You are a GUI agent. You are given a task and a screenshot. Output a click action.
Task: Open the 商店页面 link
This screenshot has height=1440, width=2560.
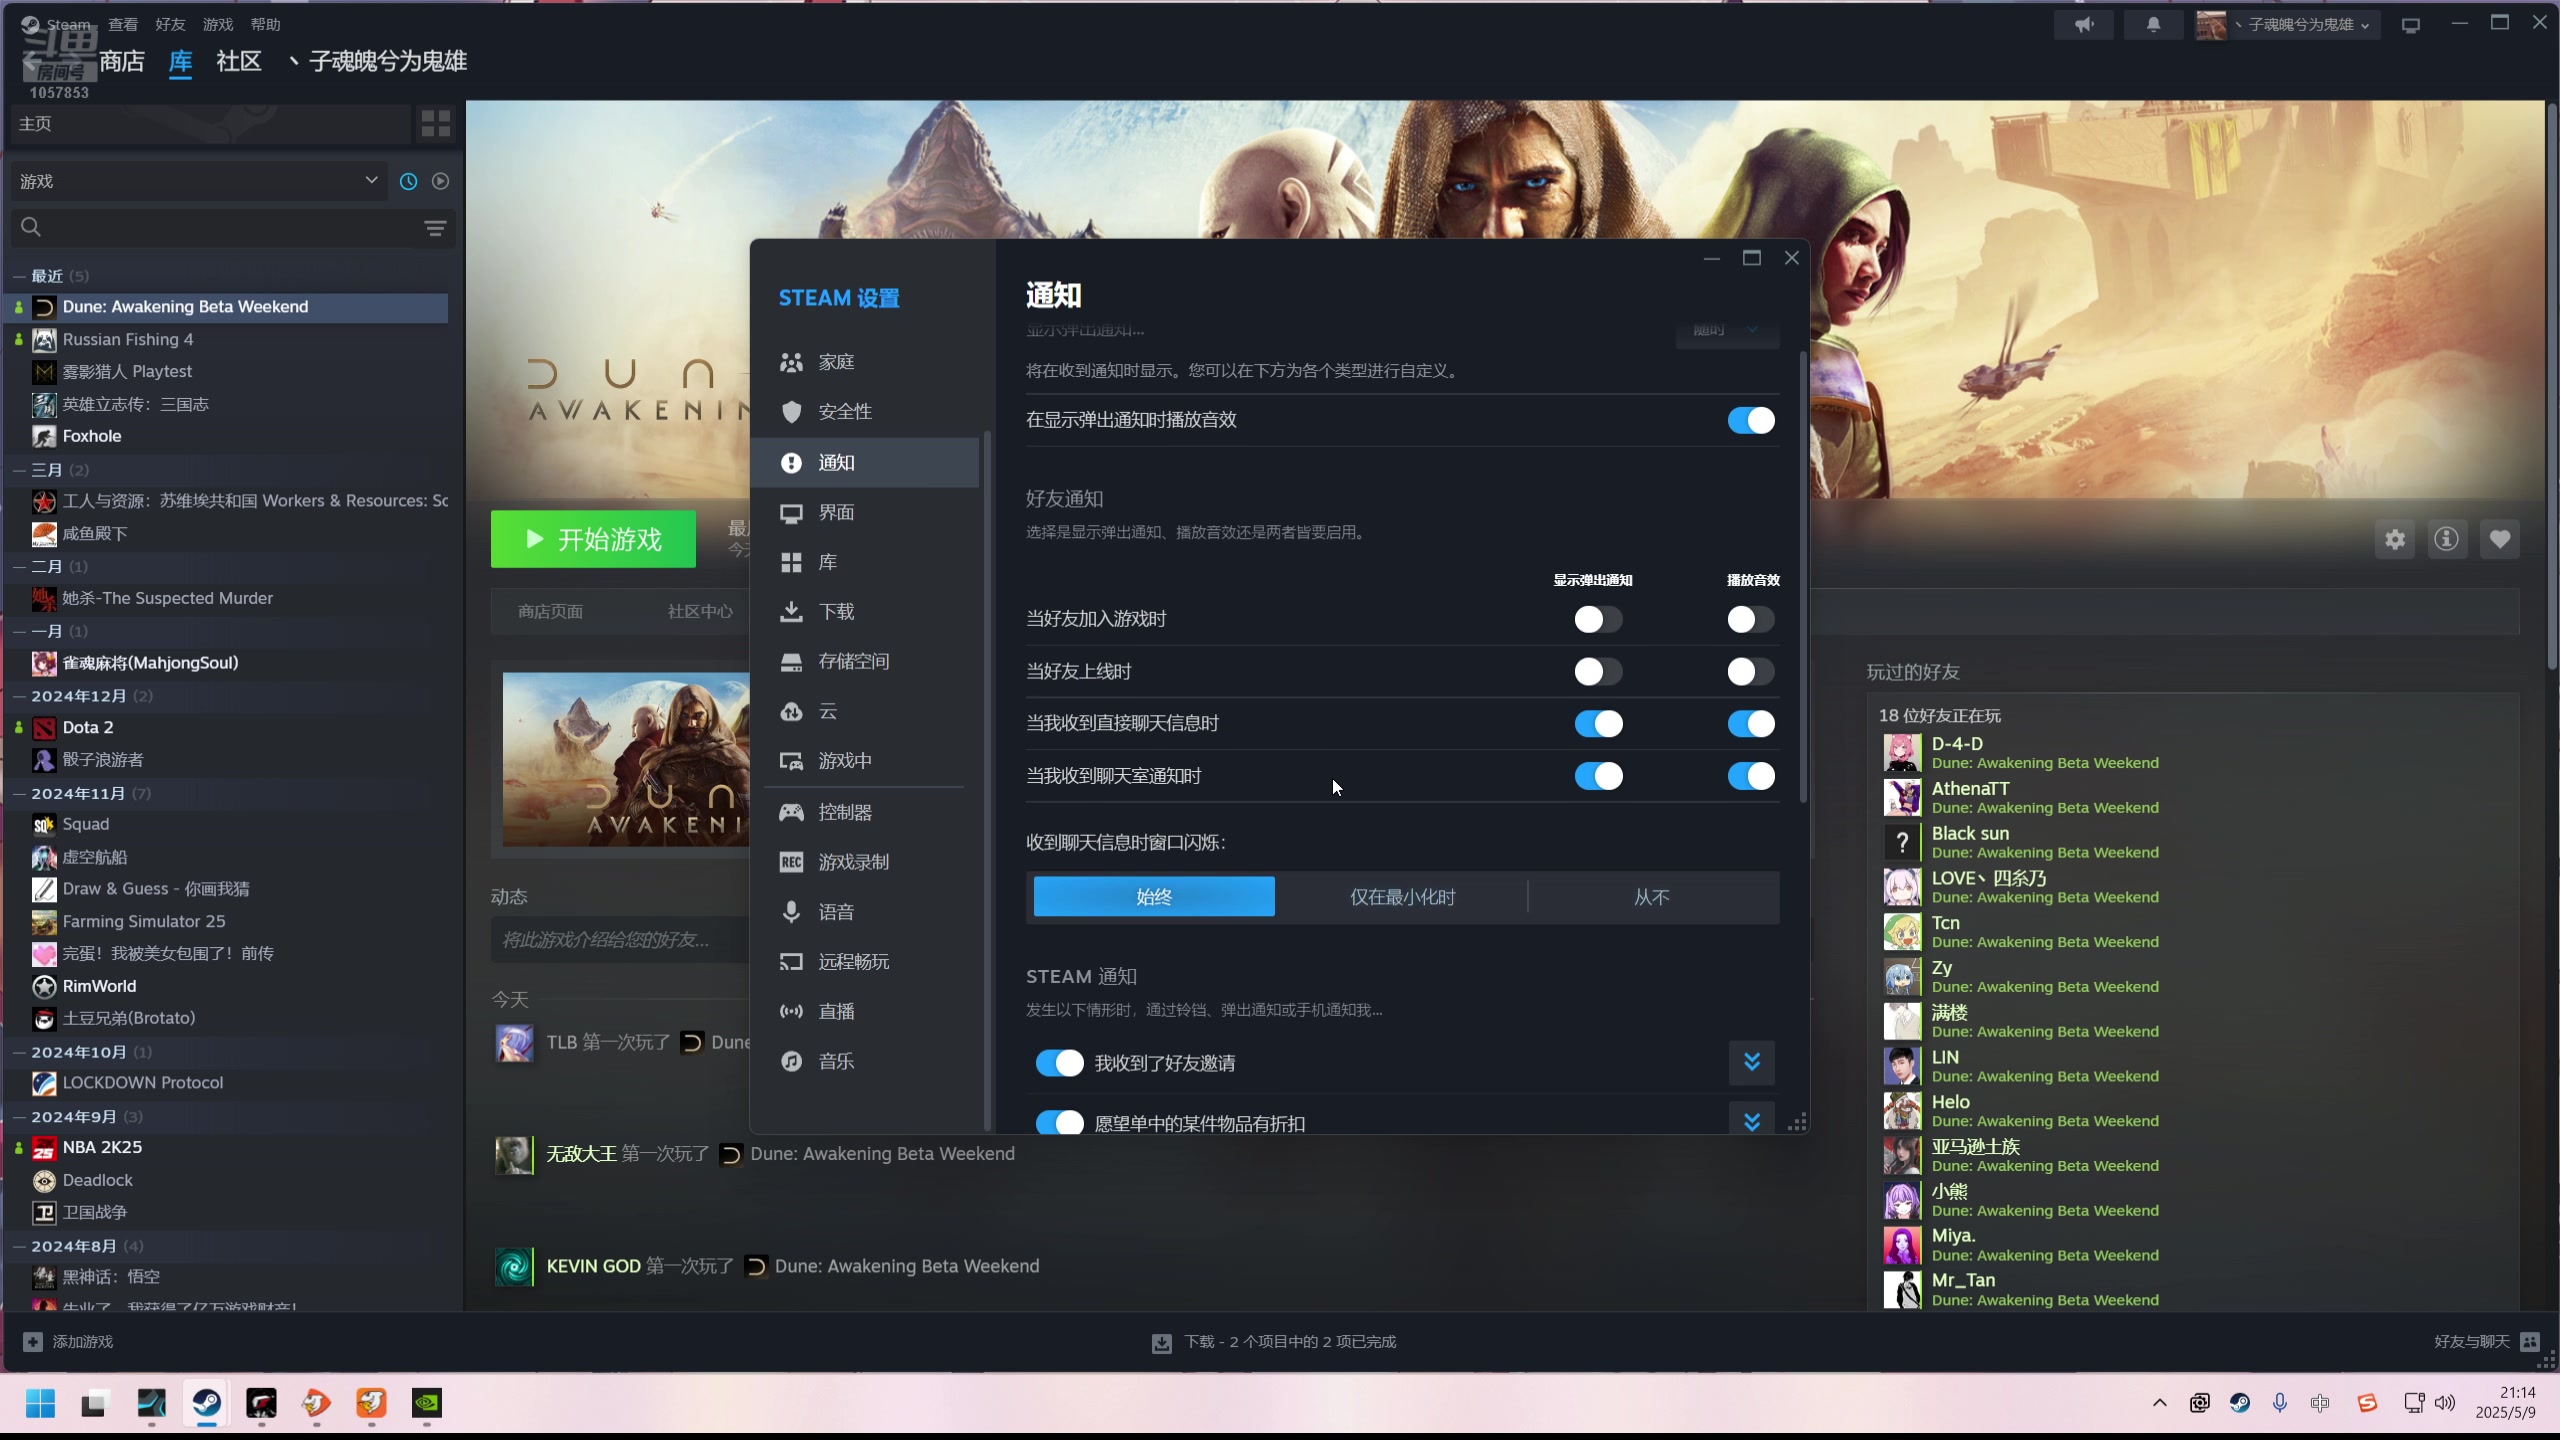point(550,611)
